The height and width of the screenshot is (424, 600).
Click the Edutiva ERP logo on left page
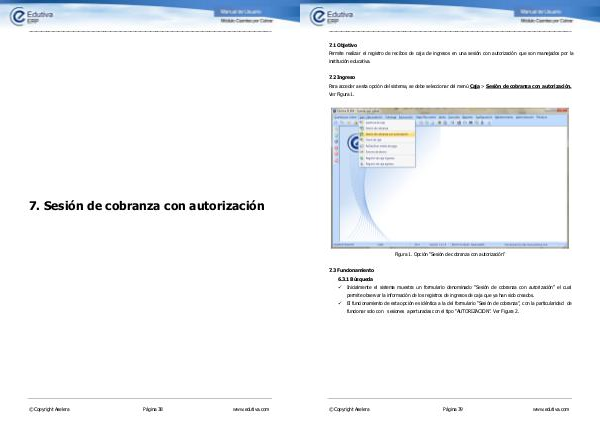[31, 16]
